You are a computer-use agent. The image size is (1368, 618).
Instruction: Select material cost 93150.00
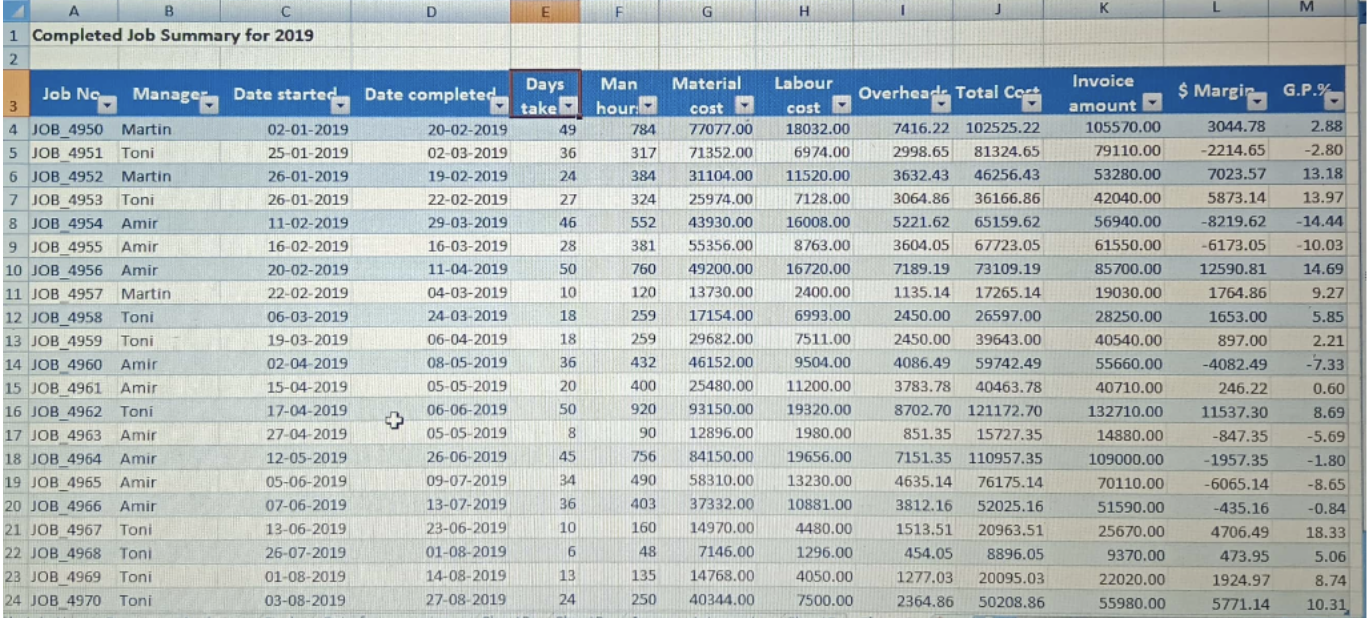(x=719, y=411)
